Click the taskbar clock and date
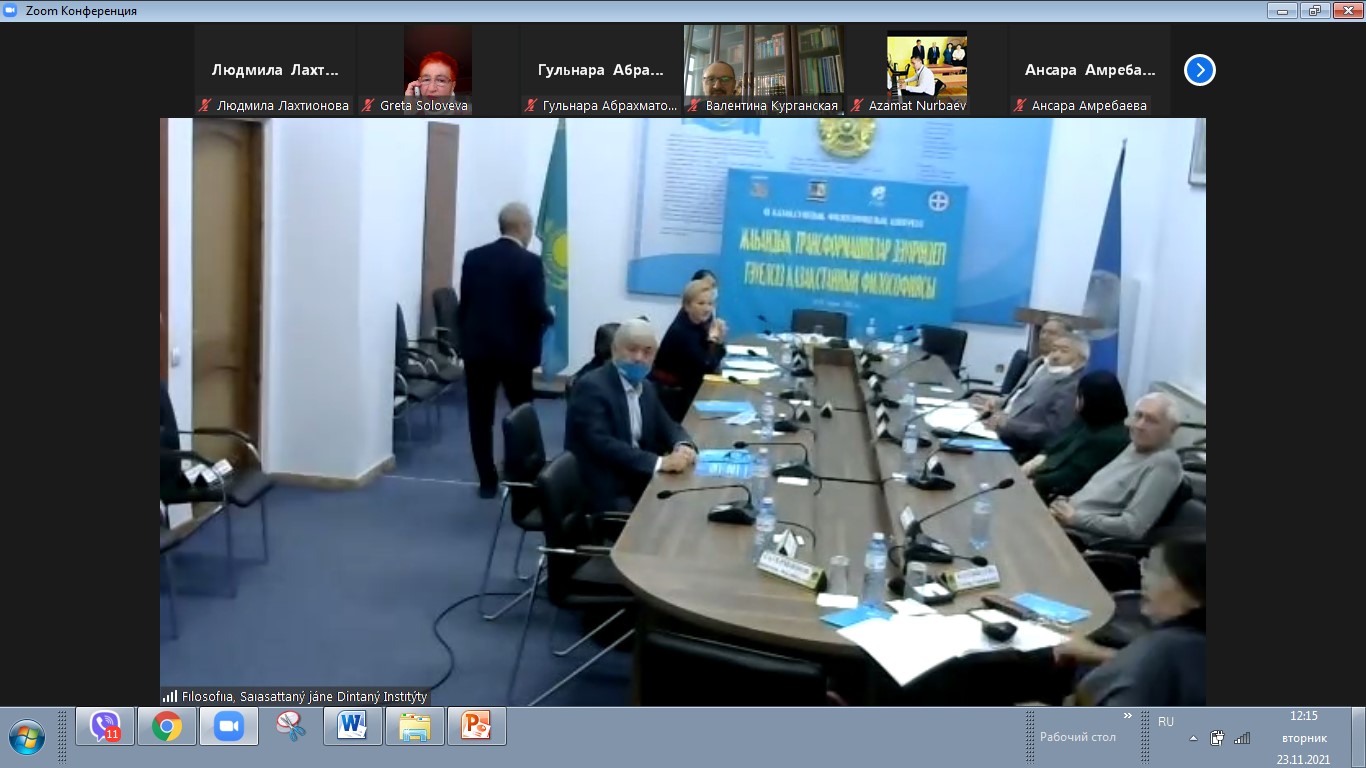Viewport: 1366px width, 768px height. (x=1303, y=738)
